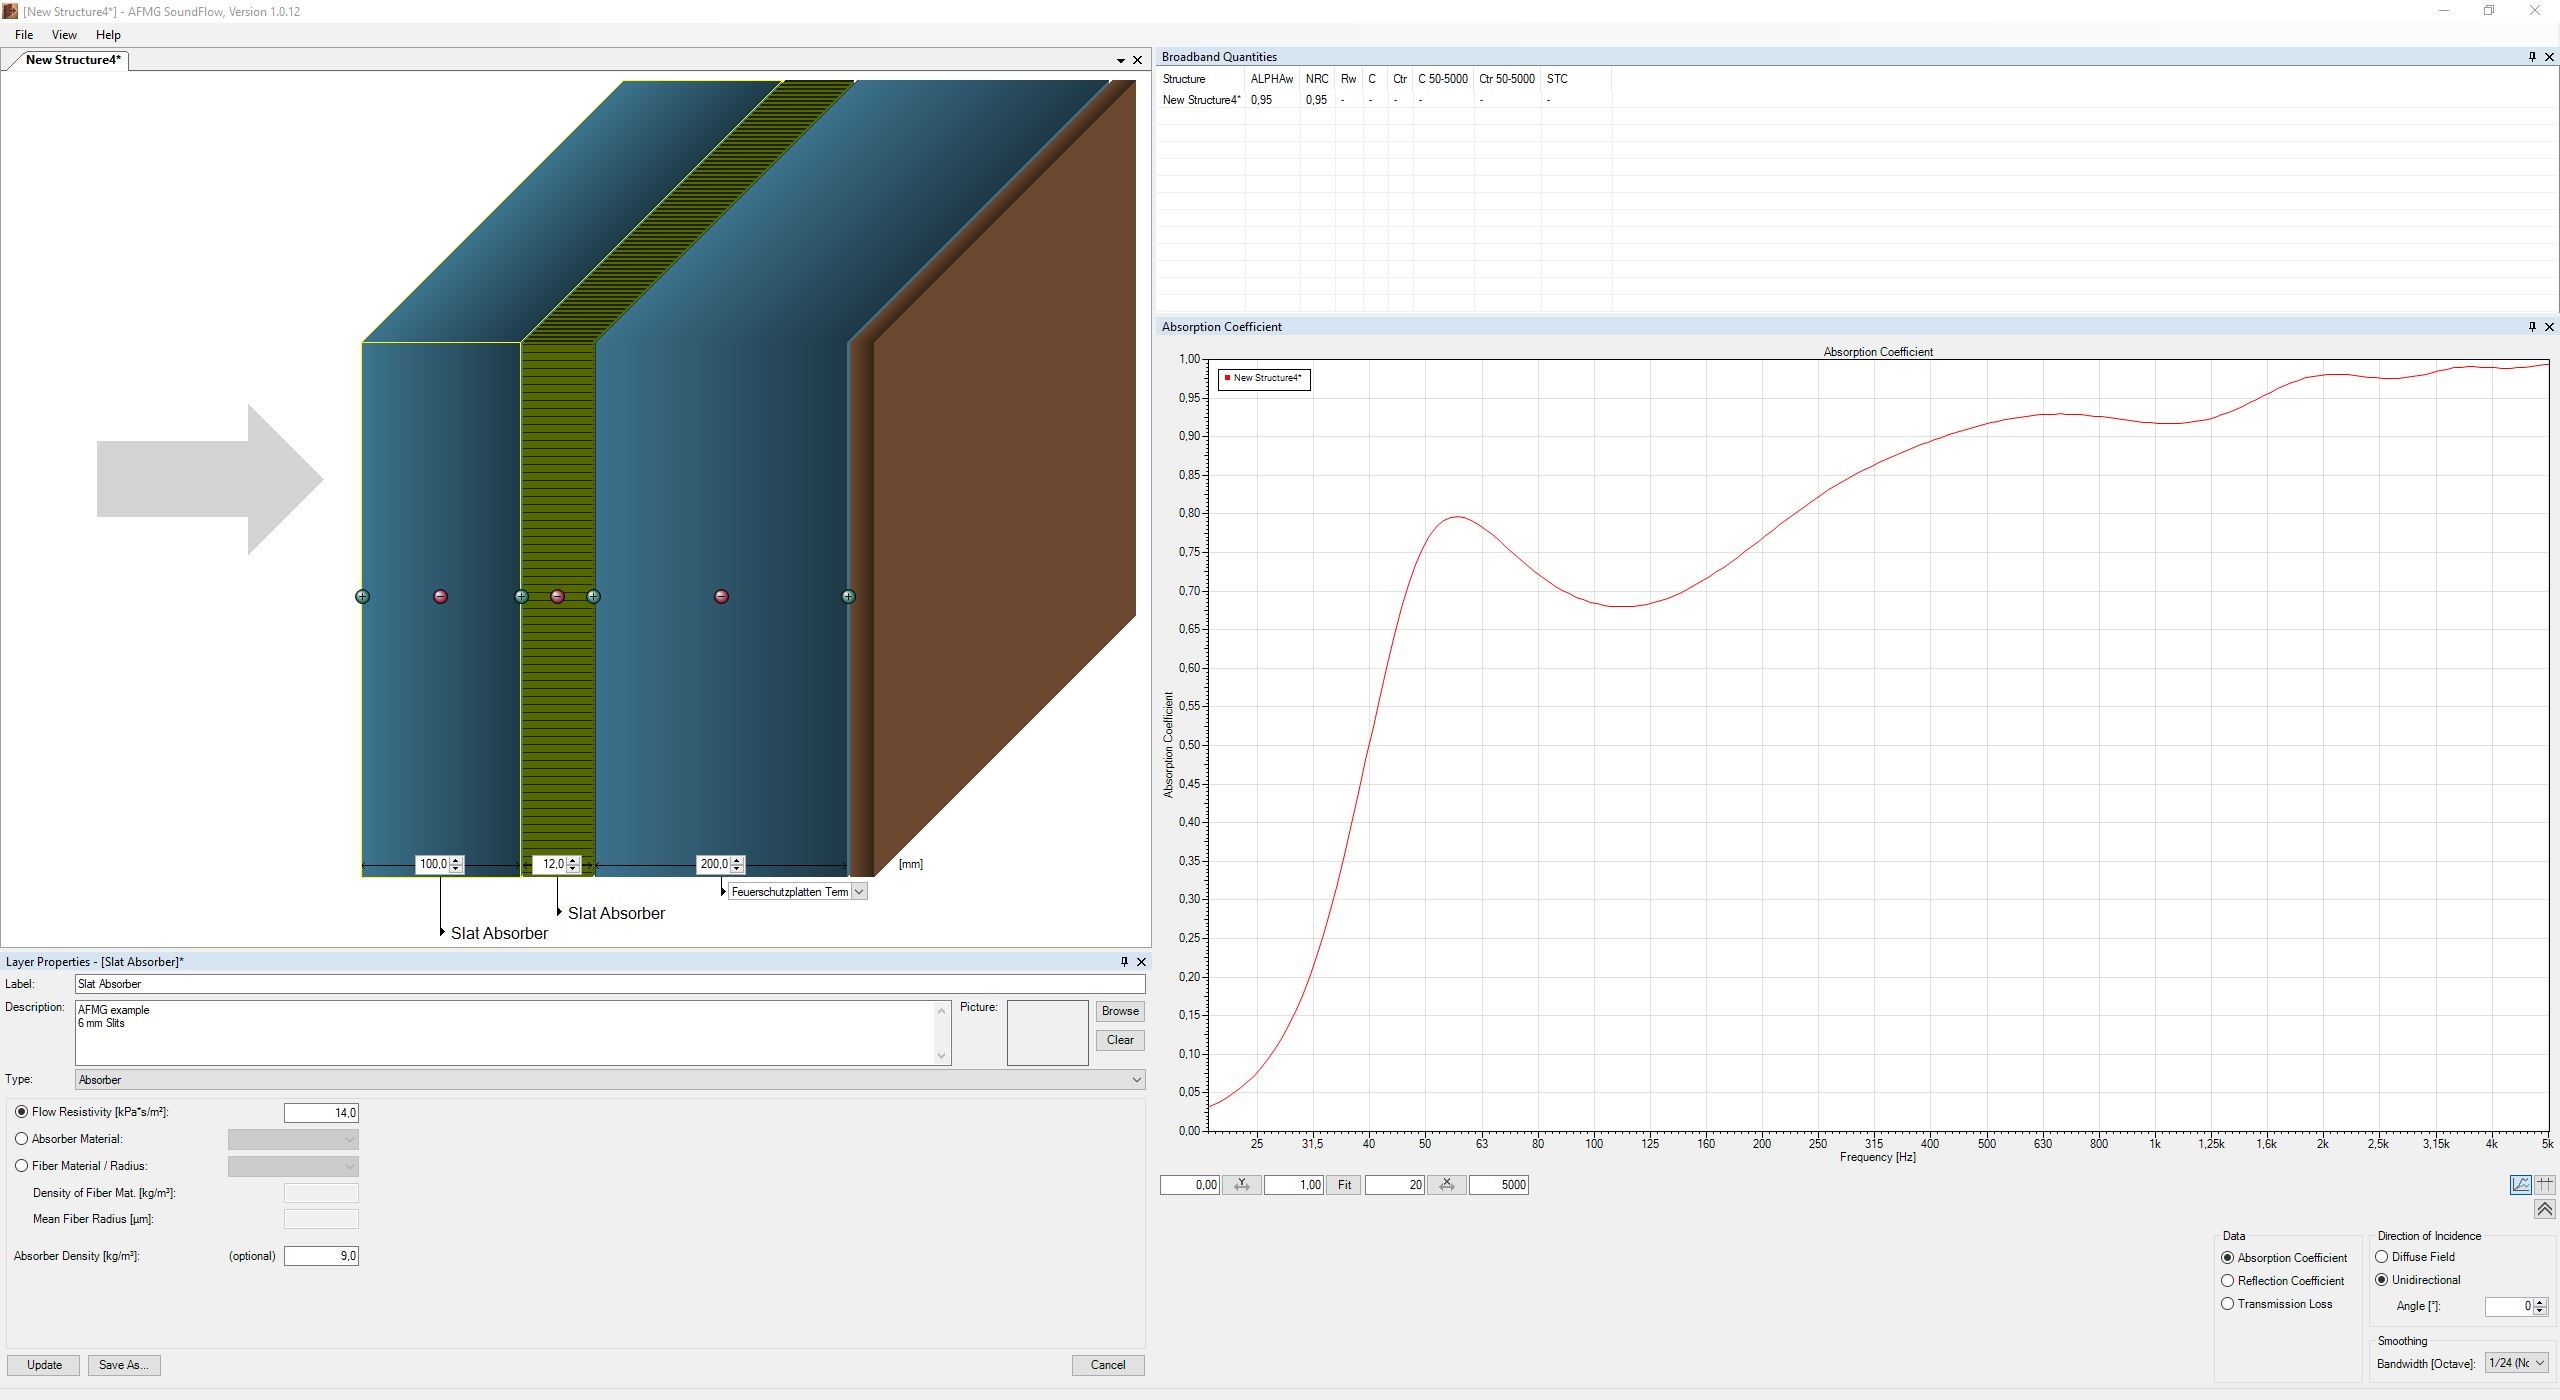Open the View menu
This screenshot has height=1400, width=2560.
click(x=64, y=35)
